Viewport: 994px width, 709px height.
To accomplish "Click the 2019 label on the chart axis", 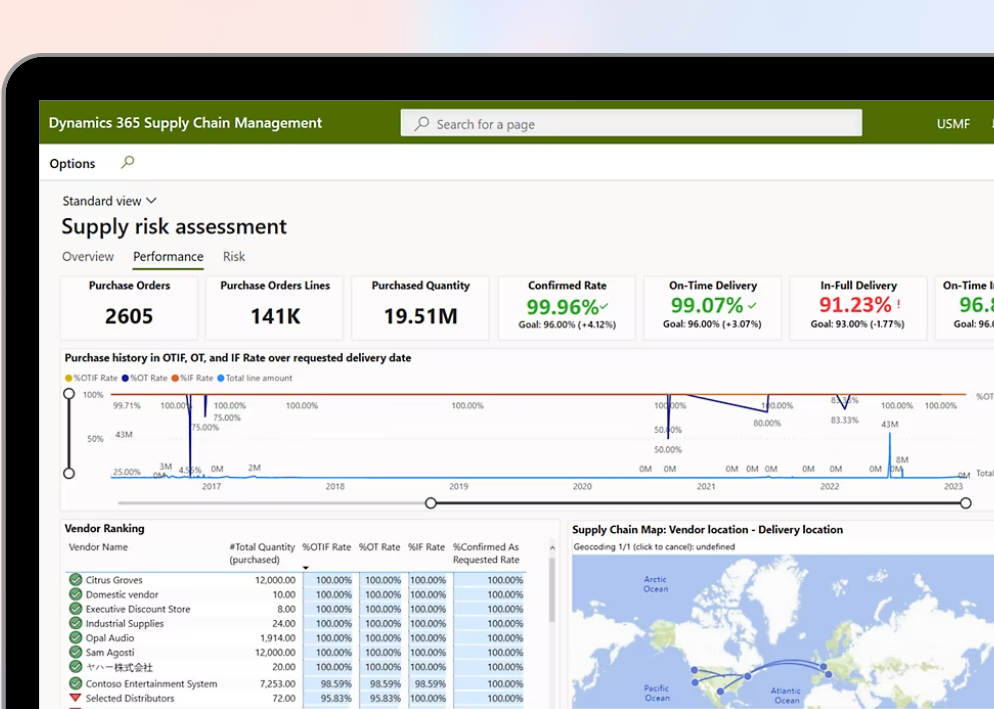I will coord(458,486).
